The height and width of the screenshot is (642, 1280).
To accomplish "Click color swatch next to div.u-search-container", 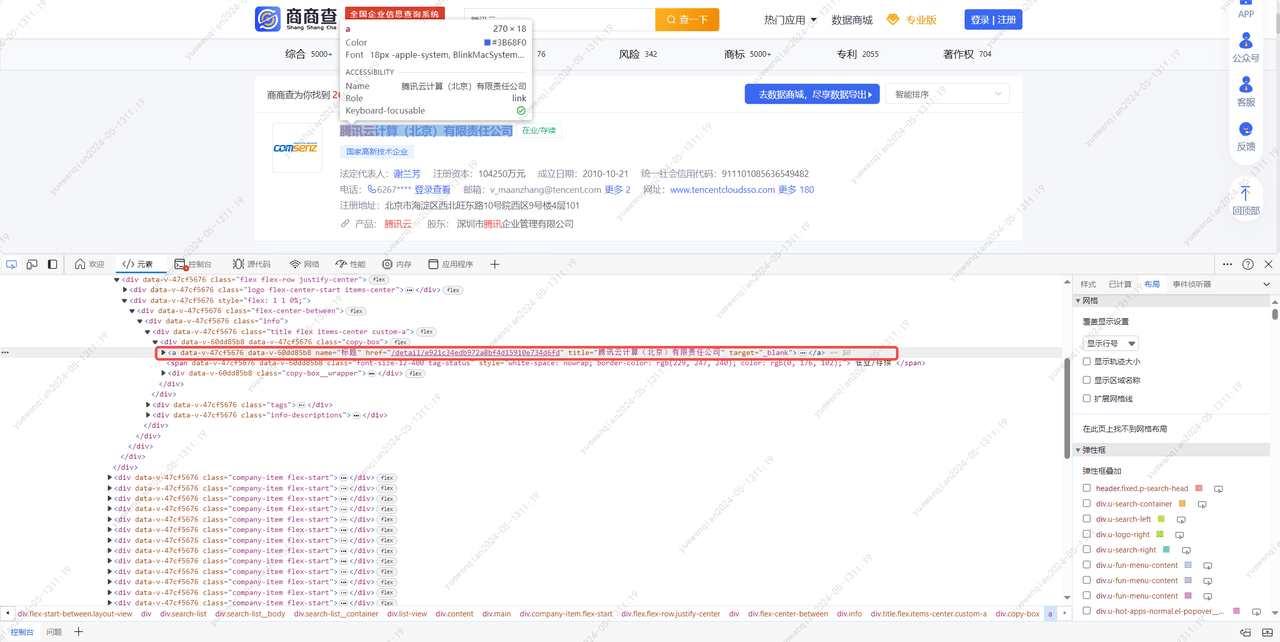I will coord(1182,504).
